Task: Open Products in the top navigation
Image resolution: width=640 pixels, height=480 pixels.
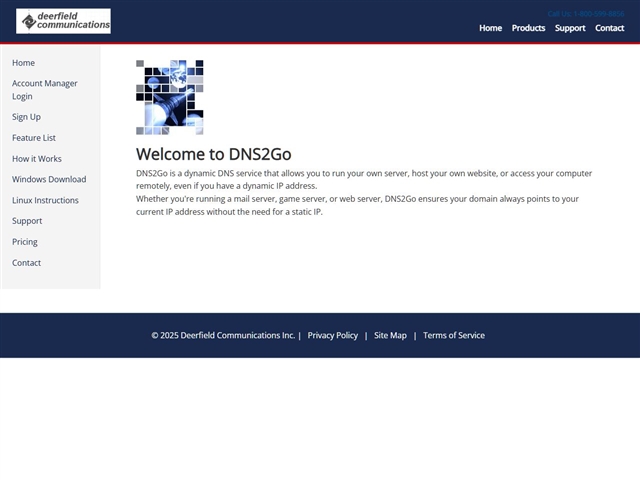Action: click(528, 28)
